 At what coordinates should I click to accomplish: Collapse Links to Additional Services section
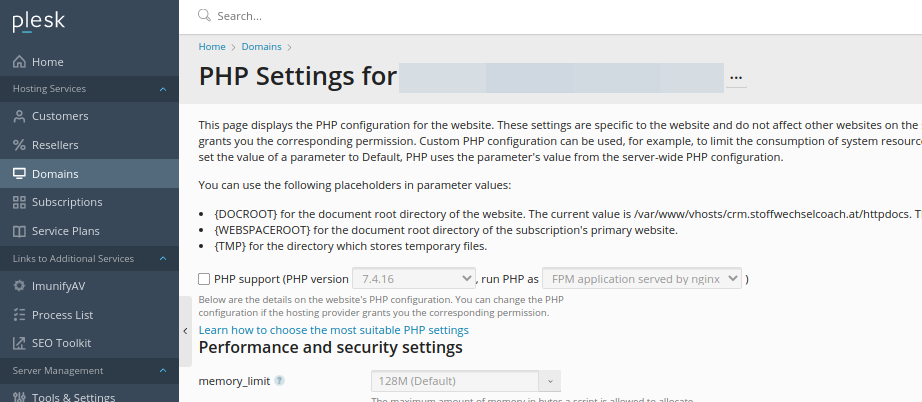click(x=163, y=259)
